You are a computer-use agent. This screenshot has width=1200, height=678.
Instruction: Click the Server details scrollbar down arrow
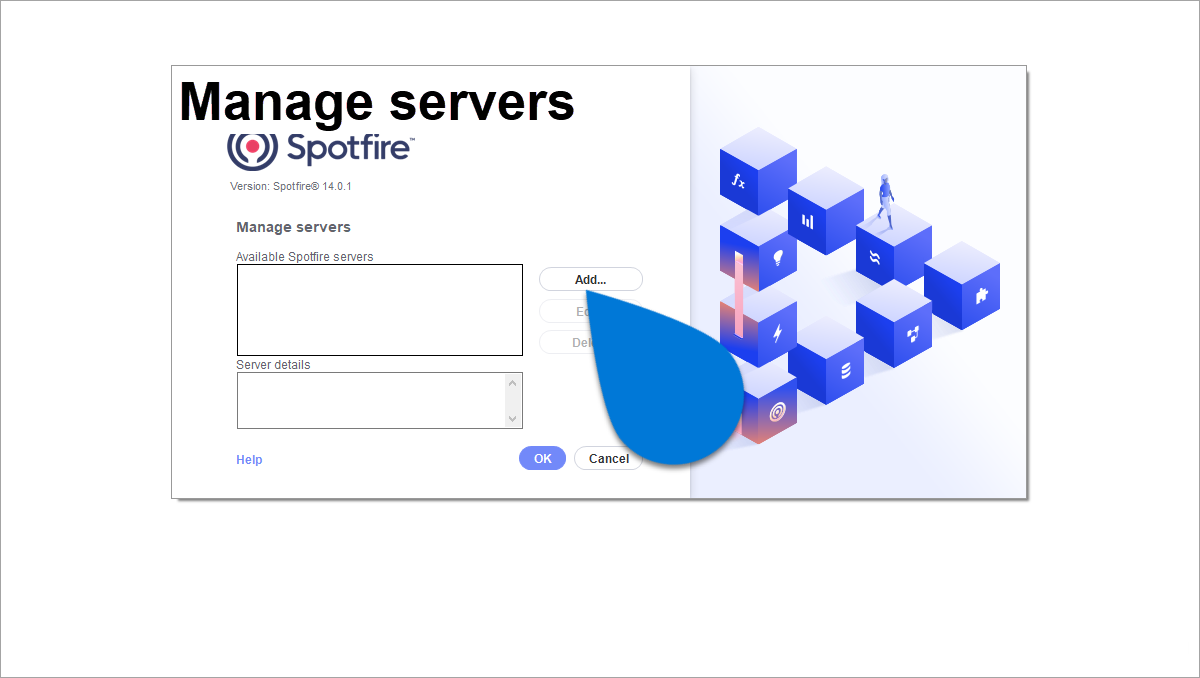(513, 420)
